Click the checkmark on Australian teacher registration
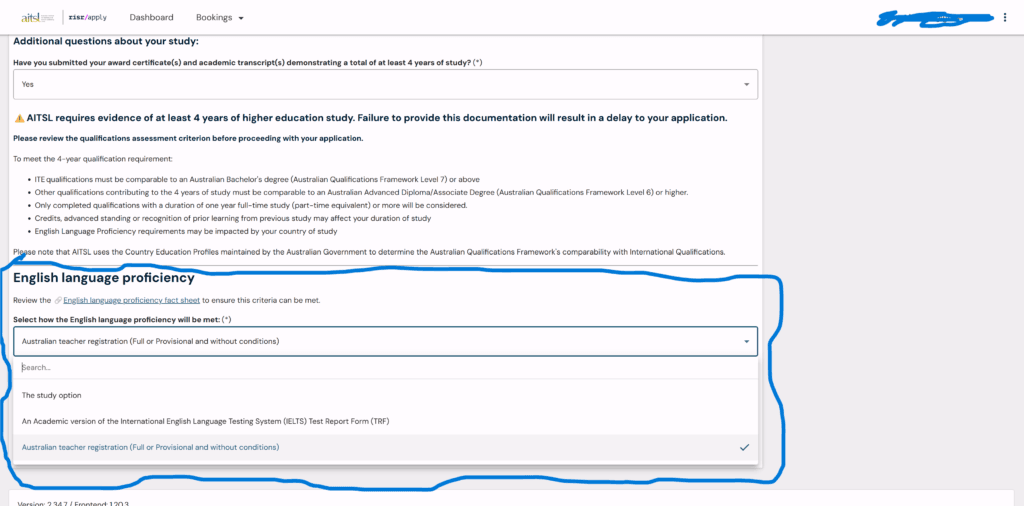Viewport: 1024px width, 506px height. tap(744, 447)
